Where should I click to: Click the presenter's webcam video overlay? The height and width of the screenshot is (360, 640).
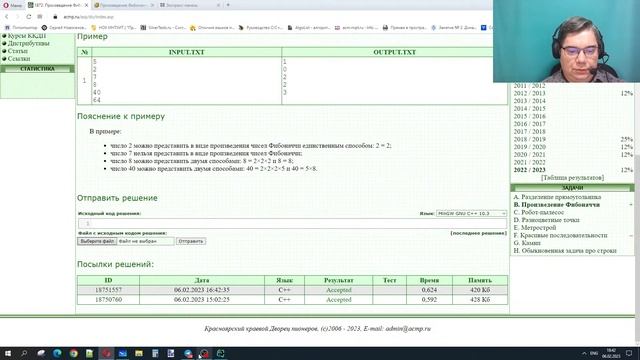[566, 41]
